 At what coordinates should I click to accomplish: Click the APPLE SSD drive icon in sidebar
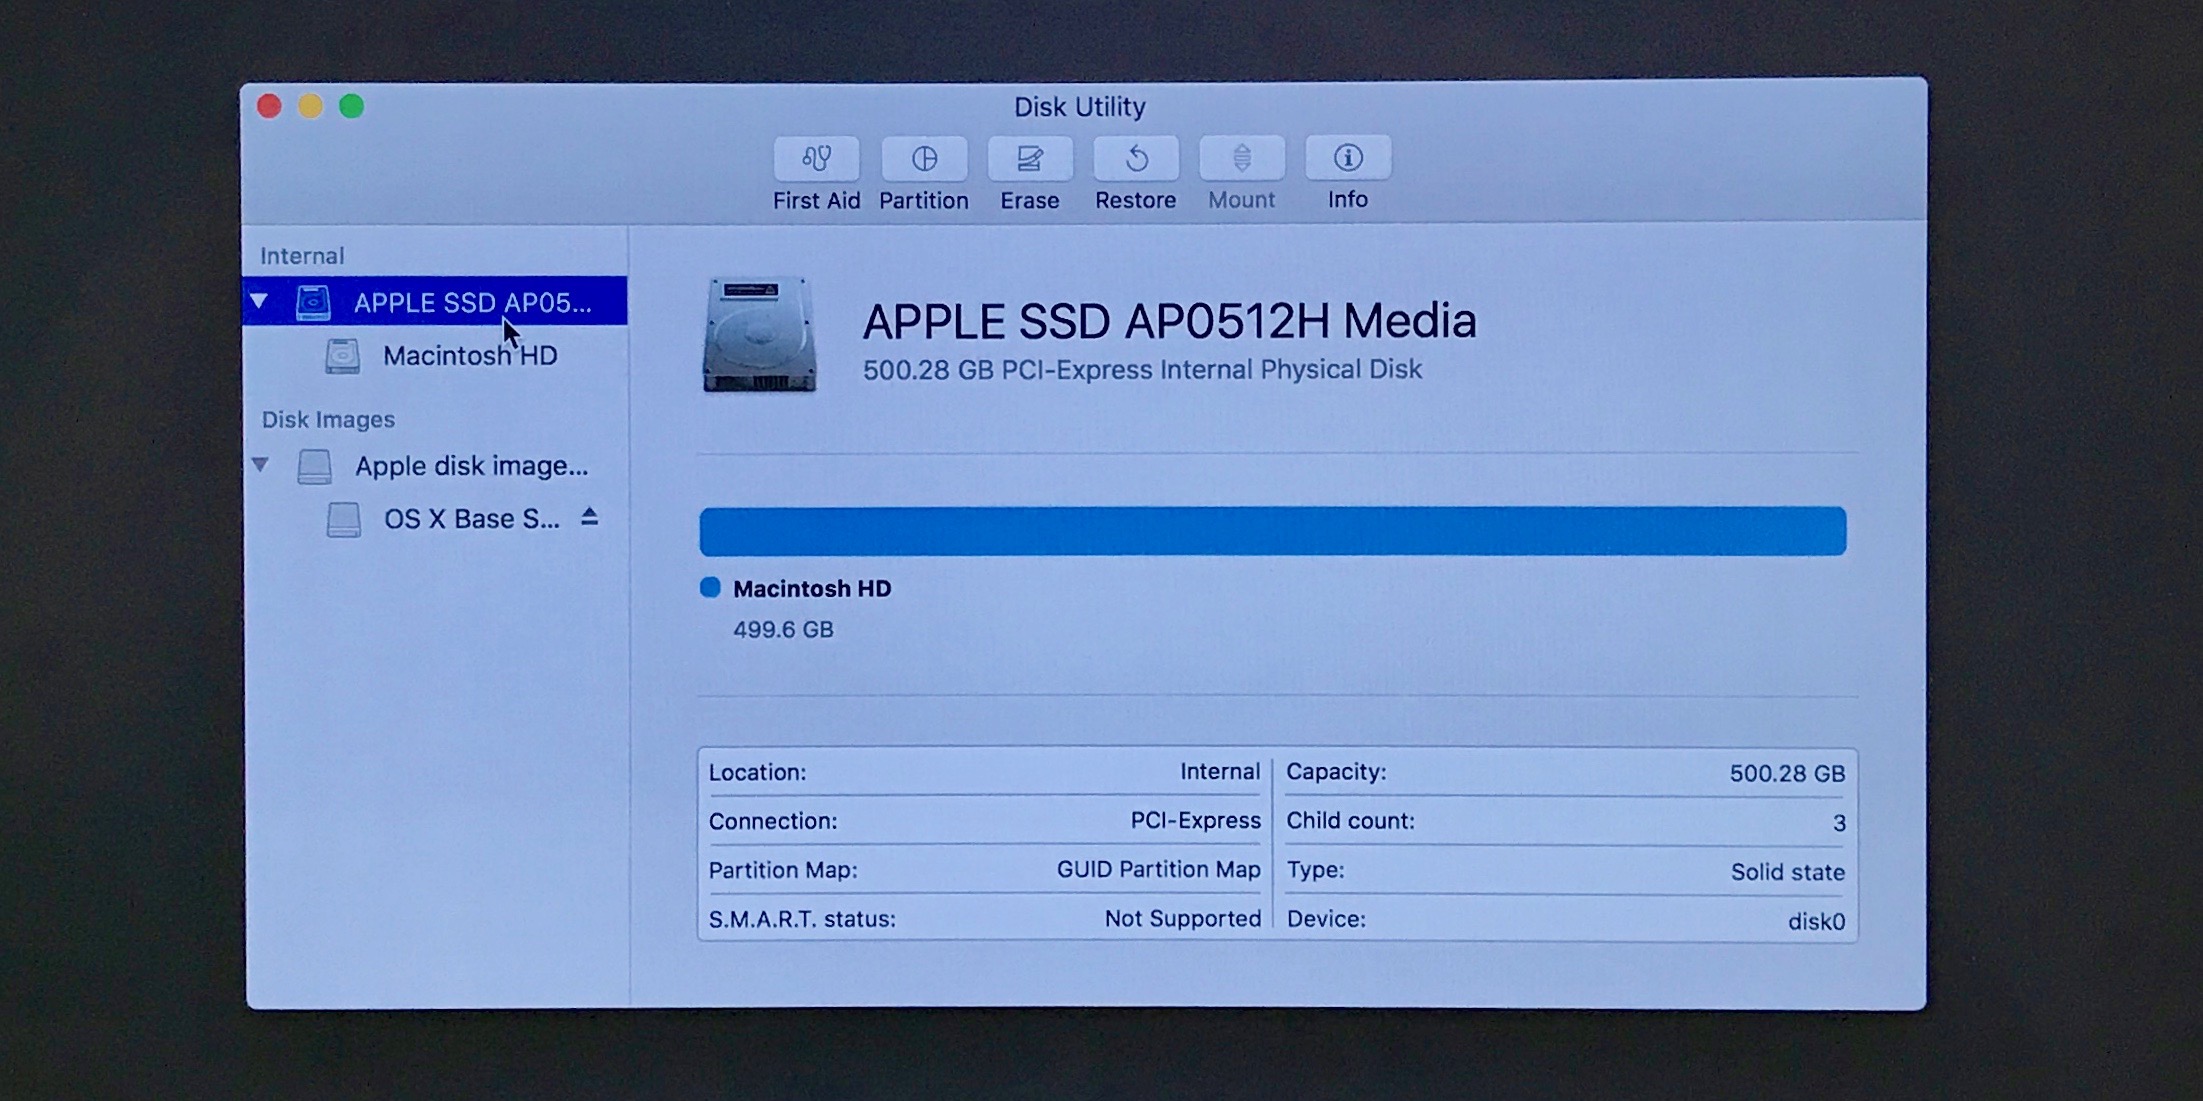[x=314, y=302]
